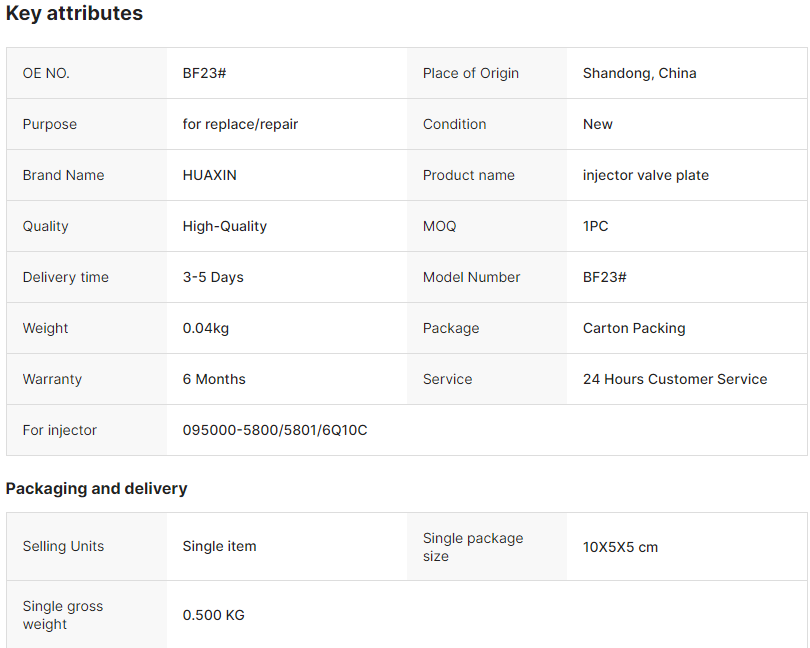Click the Packaging and delivery heading
Viewport: 810px width, 648px height.
pyautogui.click(x=97, y=489)
